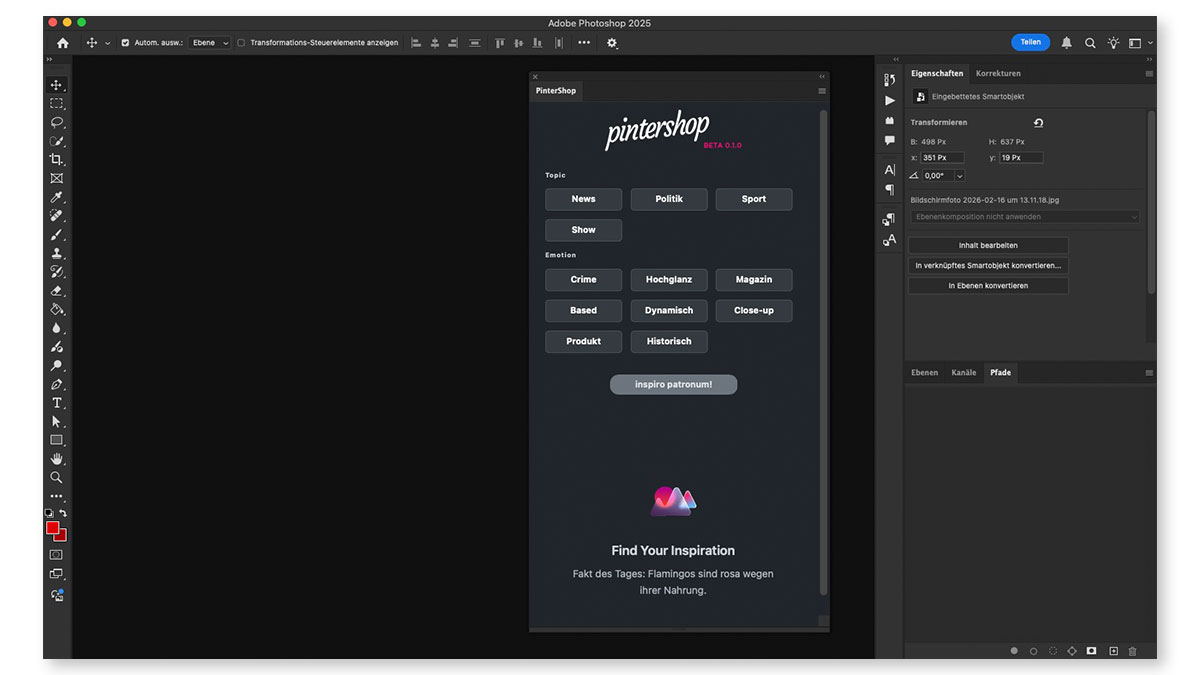Select the PinterShop panel tab
Screen dimensions: 1200x675
coord(555,91)
